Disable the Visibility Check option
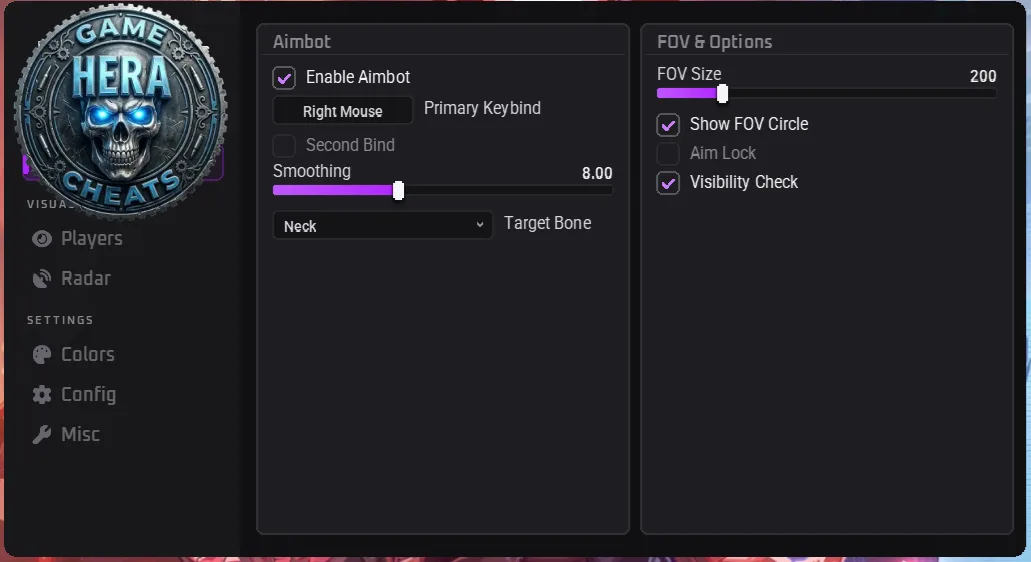This screenshot has height=562, width=1031. coord(668,183)
